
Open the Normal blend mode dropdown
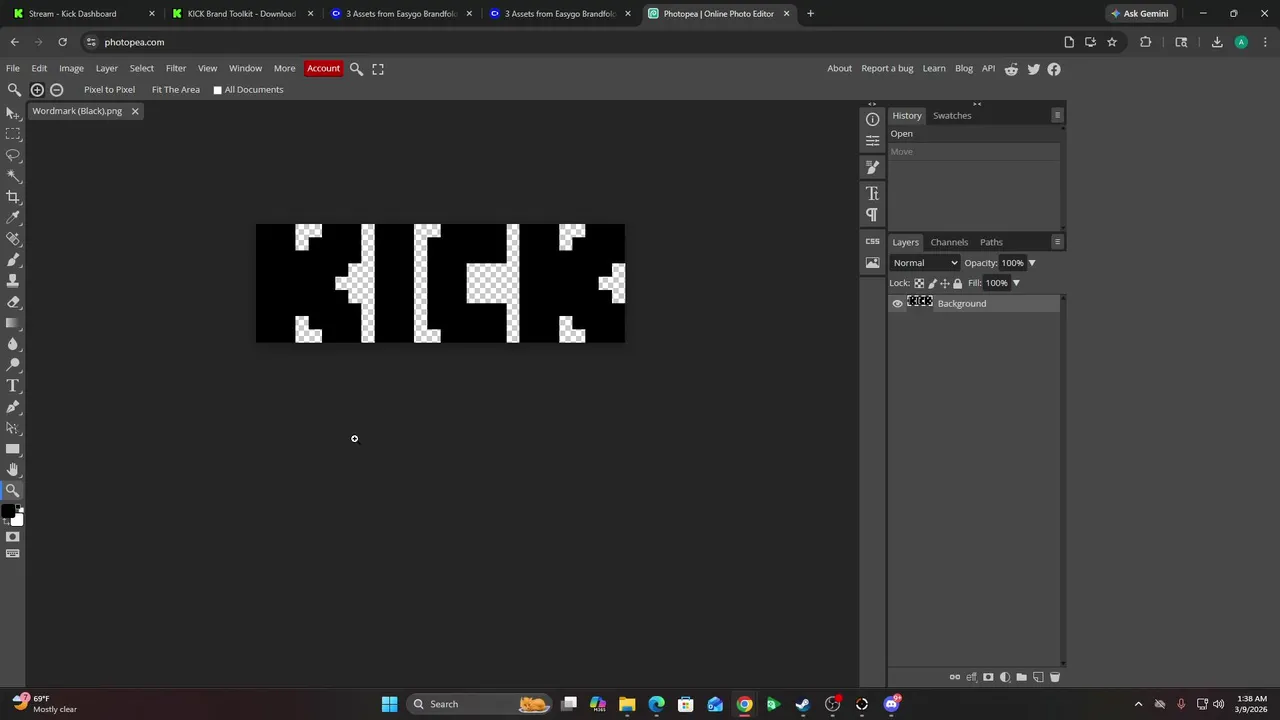925,263
